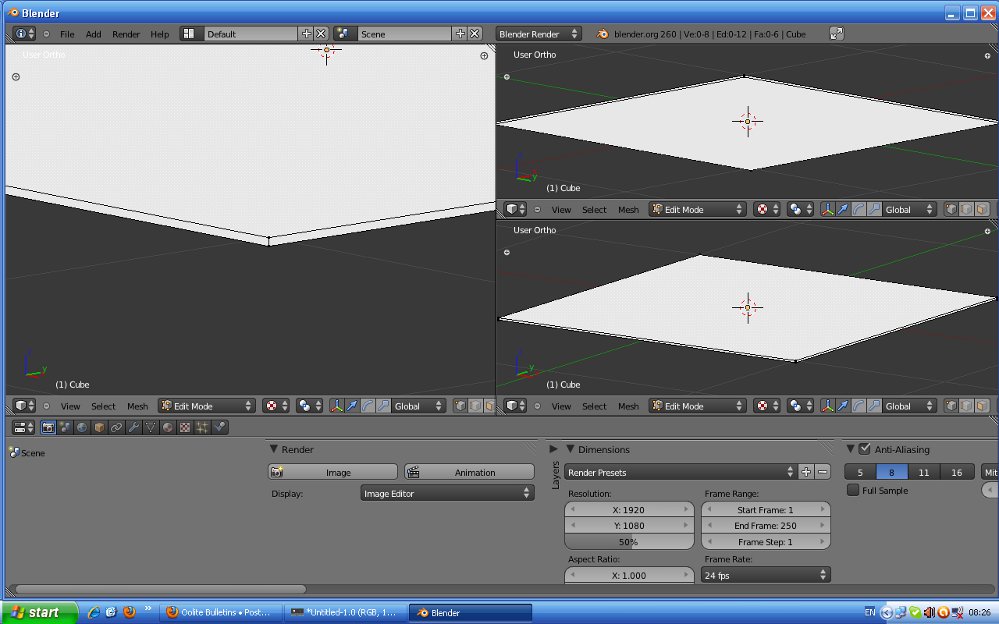Open the Modifiers wrench icon
The width and height of the screenshot is (999, 624).
[x=134, y=427]
